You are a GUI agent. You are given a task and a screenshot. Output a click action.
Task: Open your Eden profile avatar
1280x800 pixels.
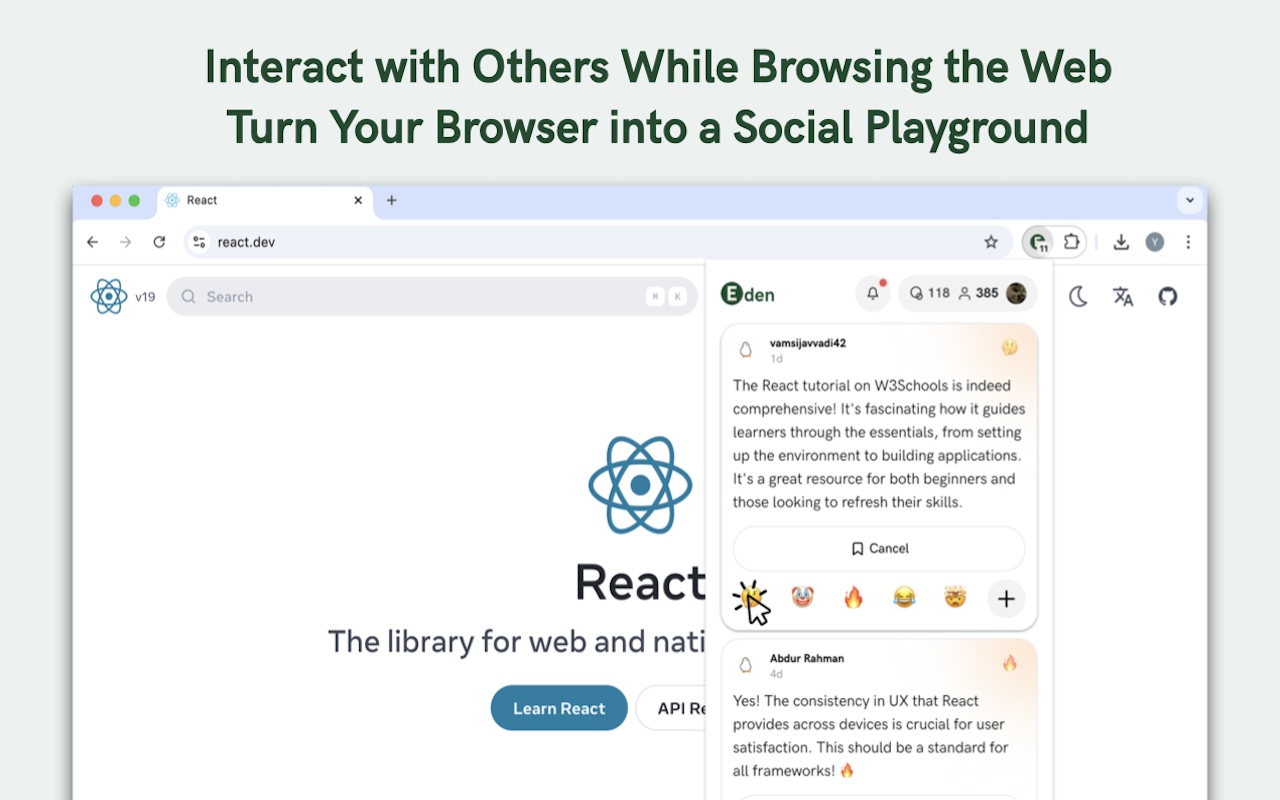tap(1016, 293)
